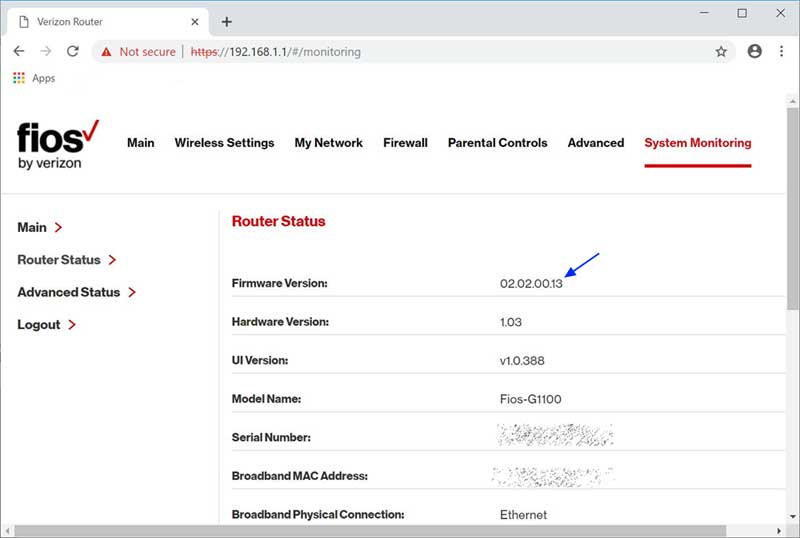The width and height of the screenshot is (800, 538).
Task: Click the Model Name label
Action: click(266, 399)
